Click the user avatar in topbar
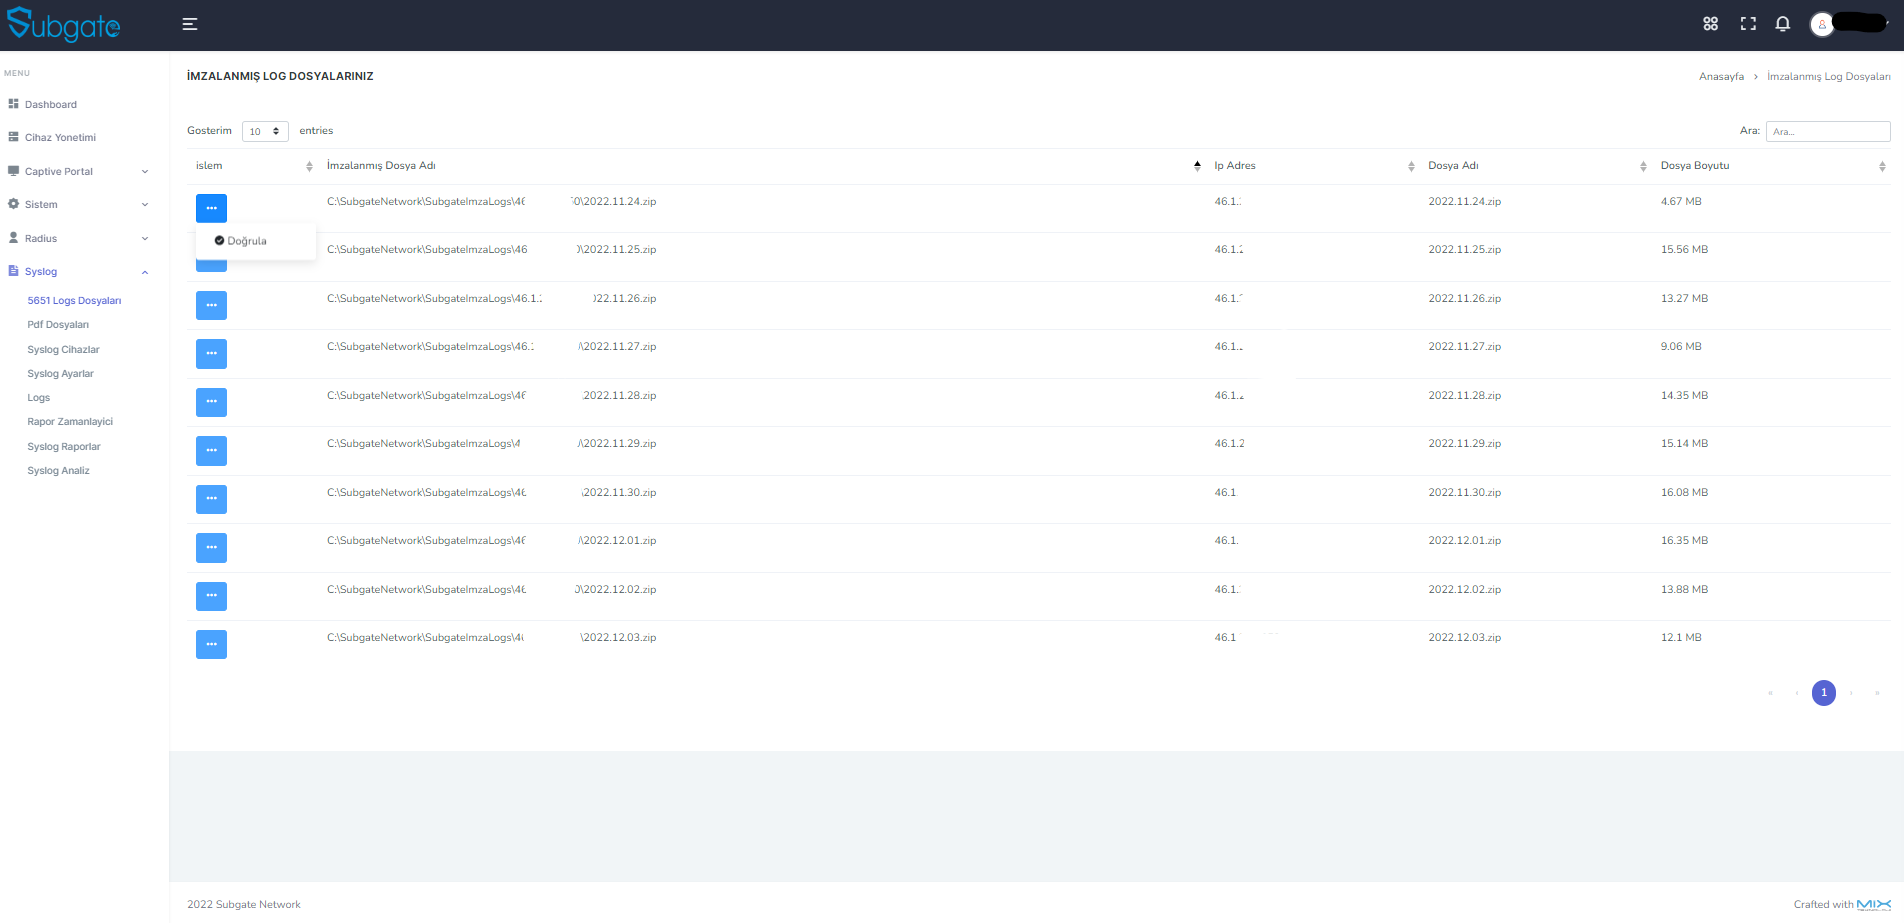Image resolution: width=1904 pixels, height=923 pixels. point(1822,25)
